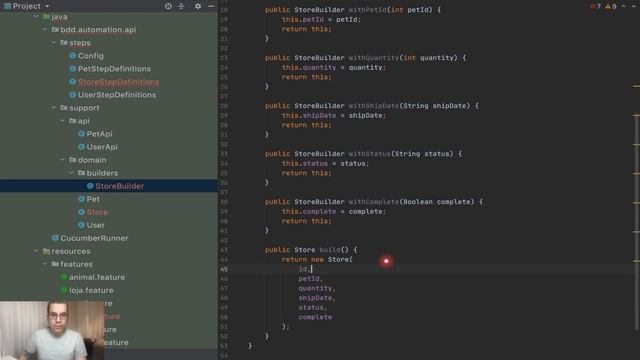The width and height of the screenshot is (640, 360).
Task: Collapse the java folder
Action: [36, 17]
